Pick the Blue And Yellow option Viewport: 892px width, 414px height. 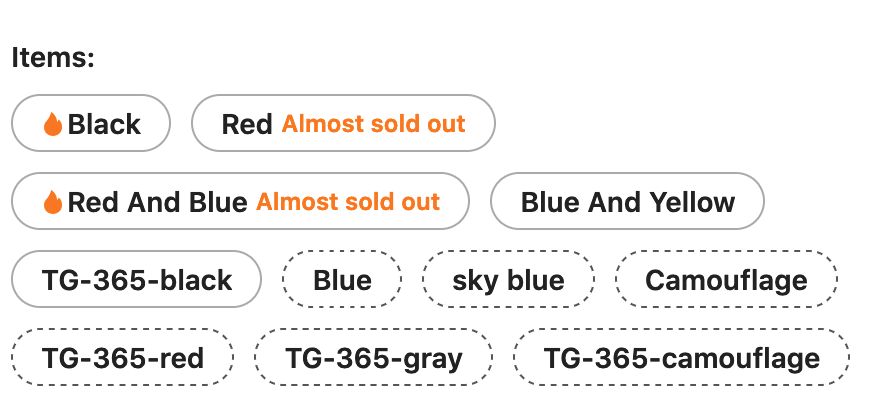tap(627, 202)
